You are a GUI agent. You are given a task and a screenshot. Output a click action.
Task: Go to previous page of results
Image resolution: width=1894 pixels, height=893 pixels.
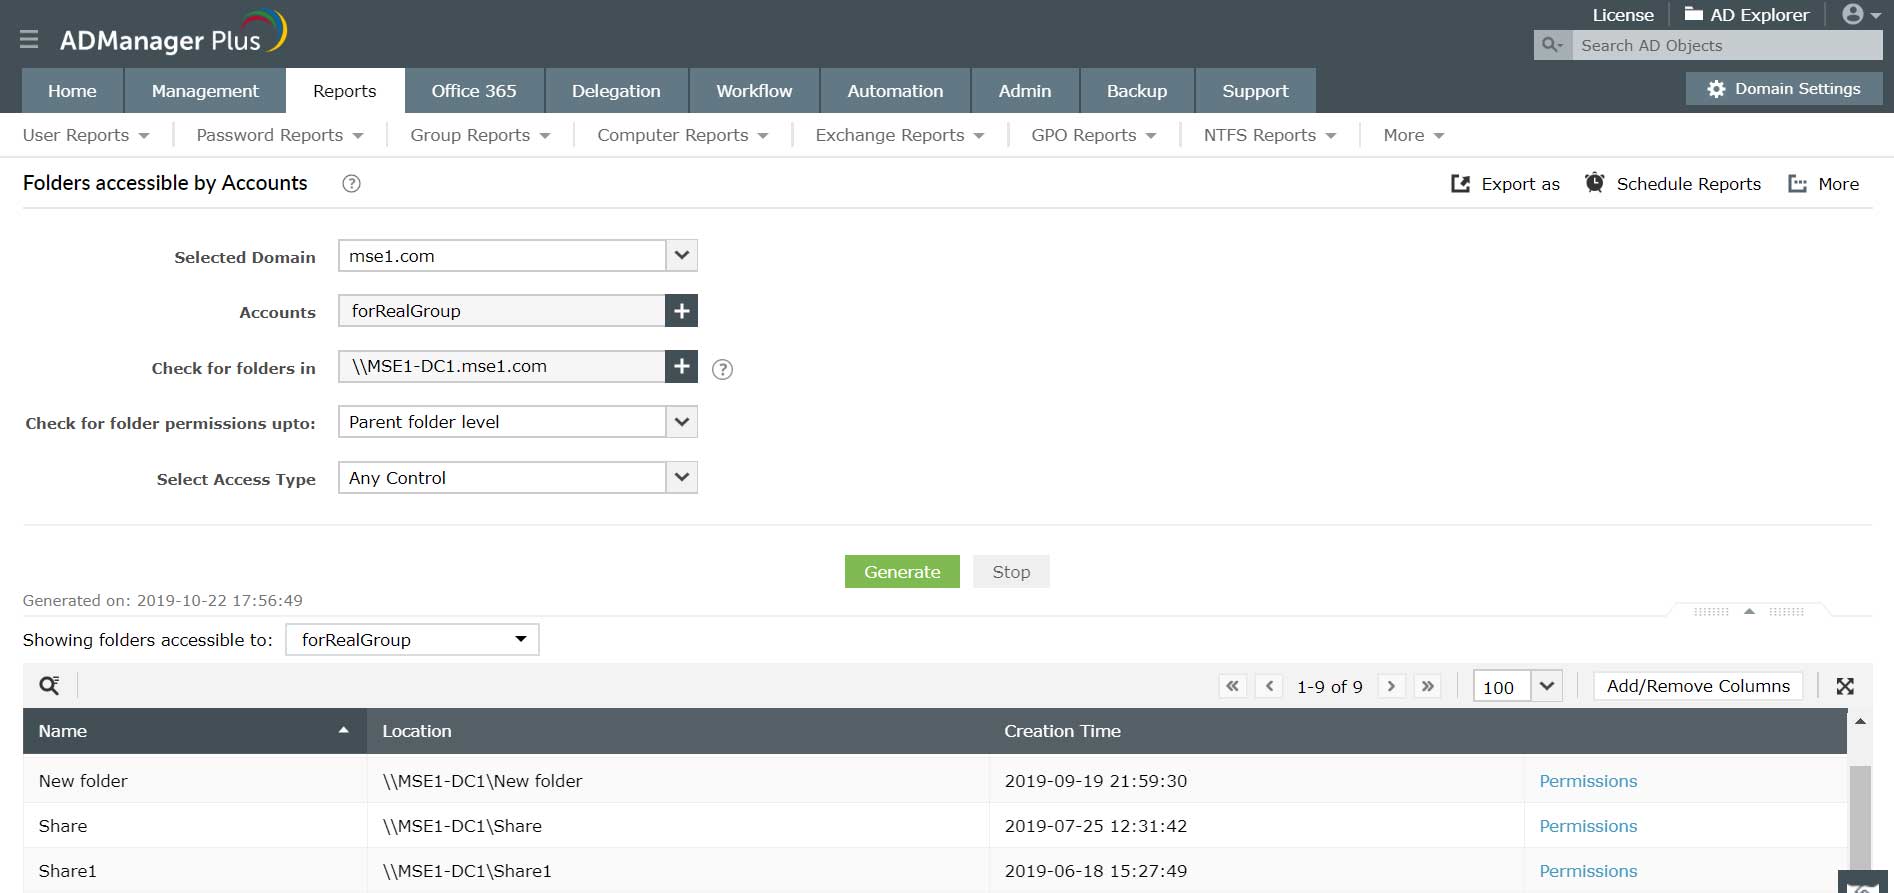click(x=1269, y=686)
